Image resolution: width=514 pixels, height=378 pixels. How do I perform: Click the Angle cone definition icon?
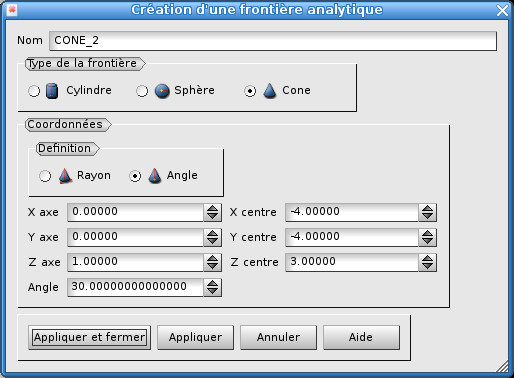tap(155, 176)
